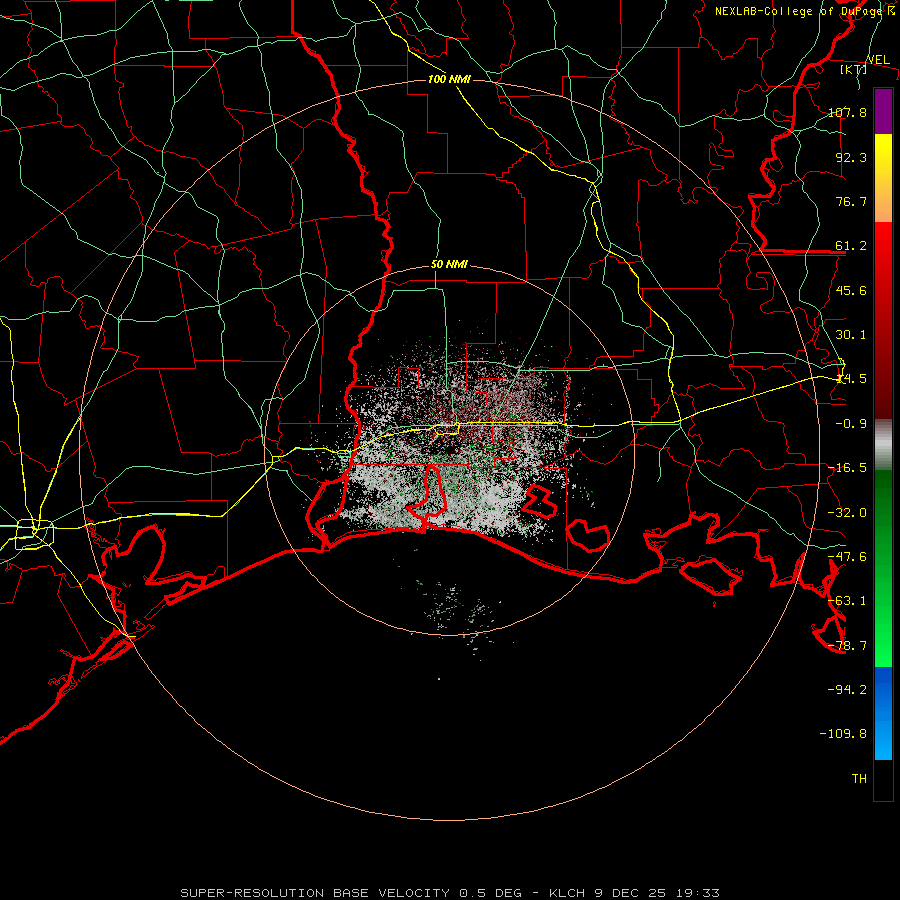Click the TH threshold label

coord(859,778)
